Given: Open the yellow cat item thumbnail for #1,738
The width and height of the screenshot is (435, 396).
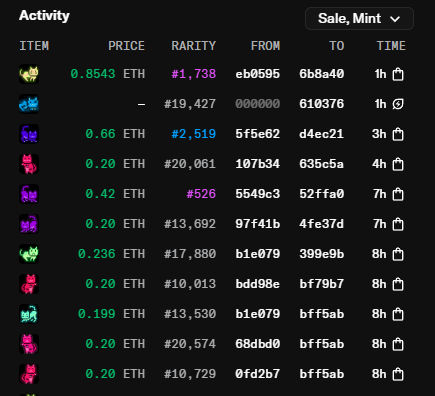Looking at the screenshot, I should point(29,74).
